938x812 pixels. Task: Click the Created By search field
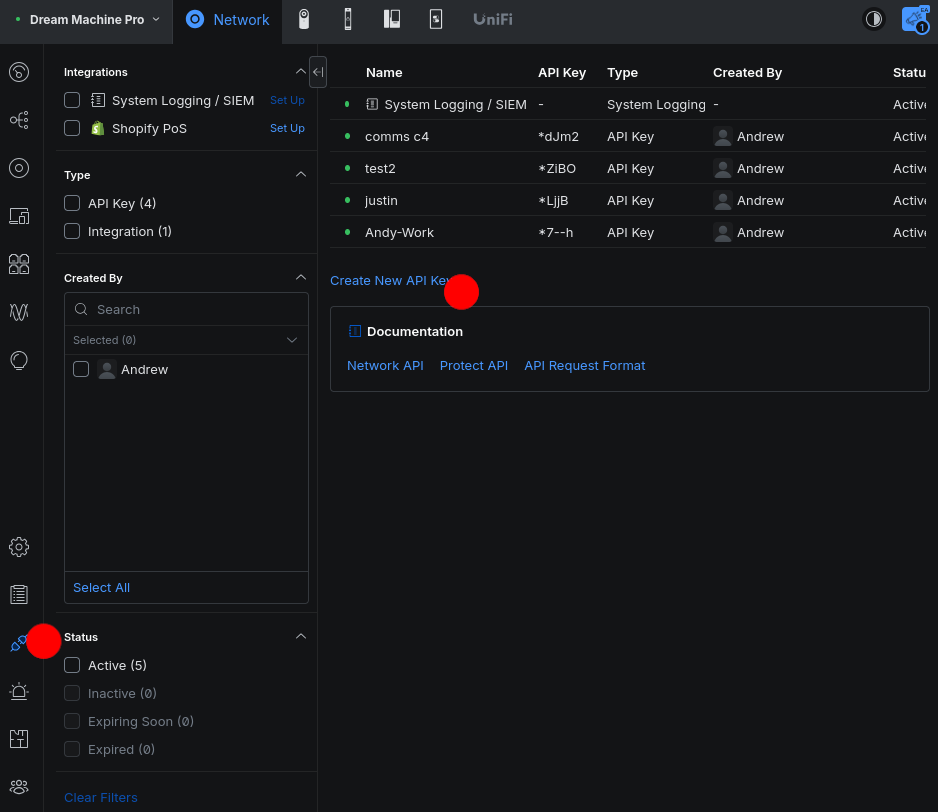(196, 309)
